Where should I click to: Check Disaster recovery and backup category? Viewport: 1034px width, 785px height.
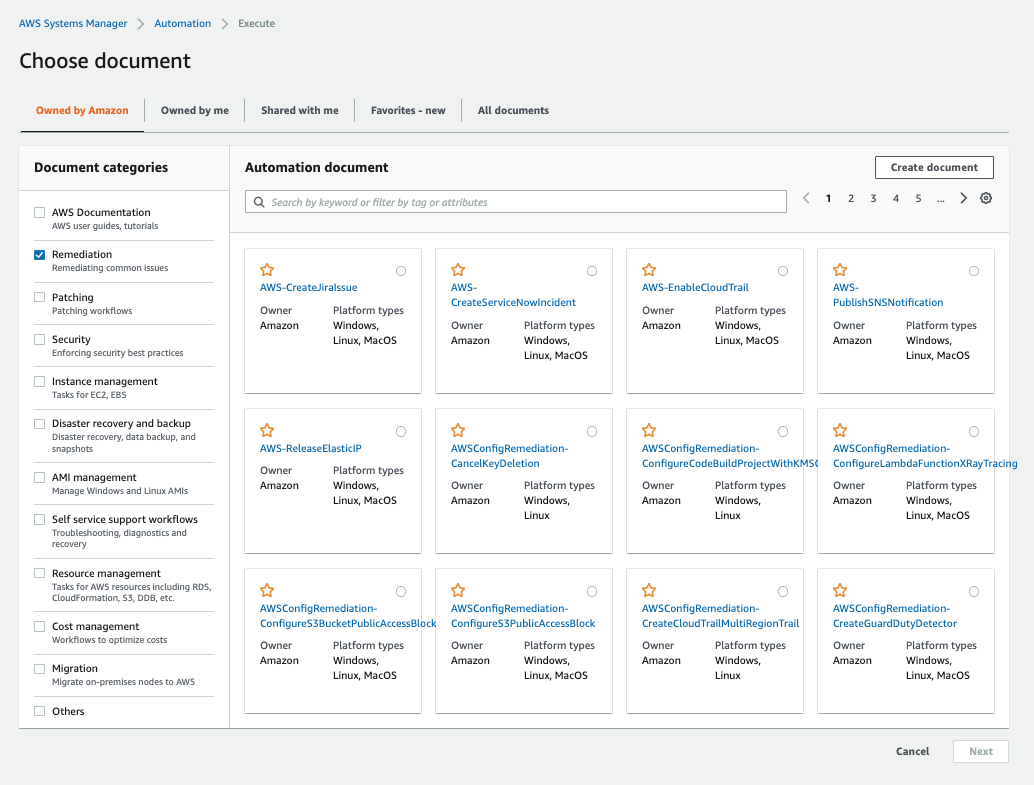[x=40, y=424]
